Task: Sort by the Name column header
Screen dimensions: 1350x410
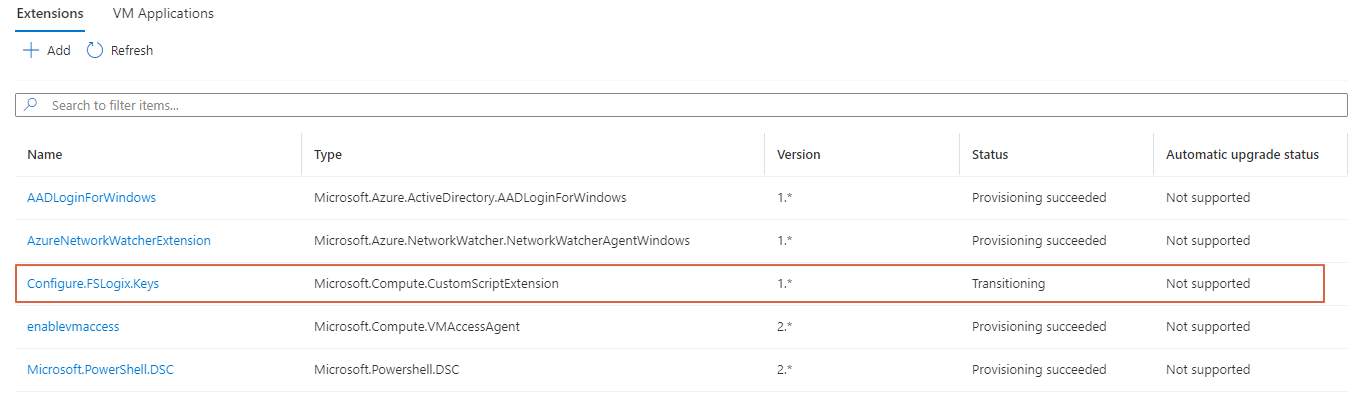Action: [44, 155]
